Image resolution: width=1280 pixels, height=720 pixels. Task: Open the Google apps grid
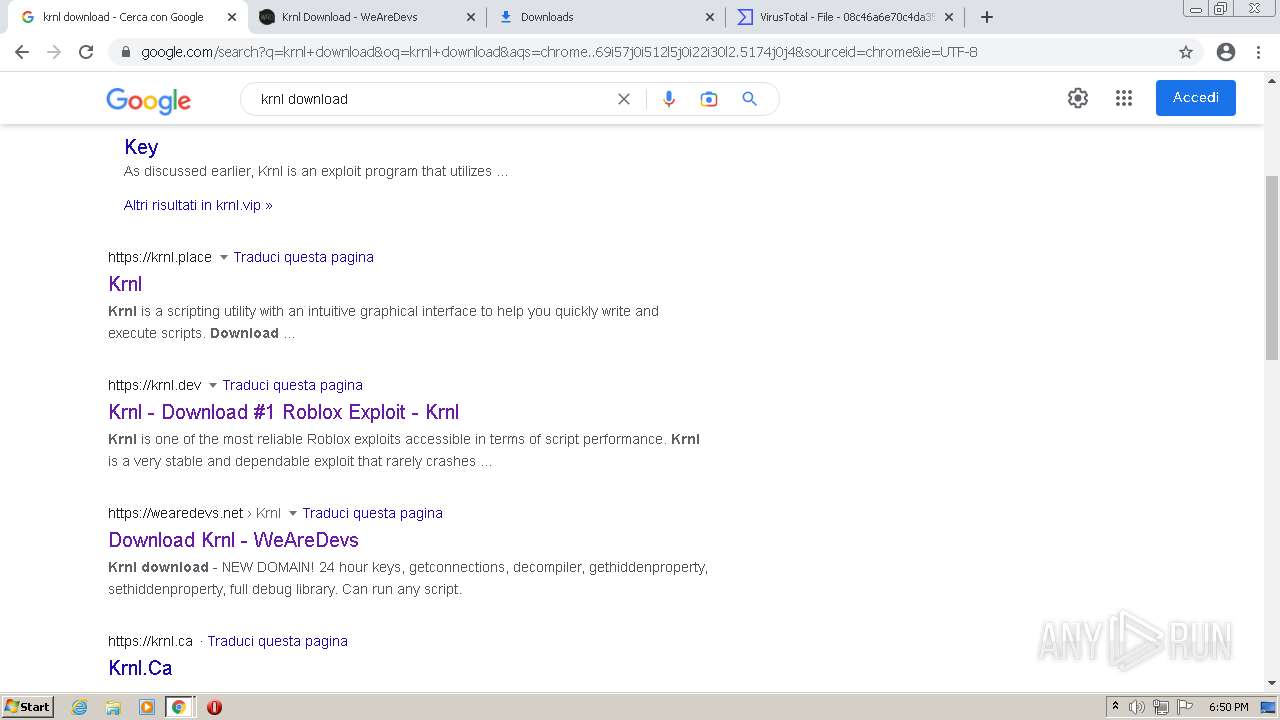coord(1124,98)
